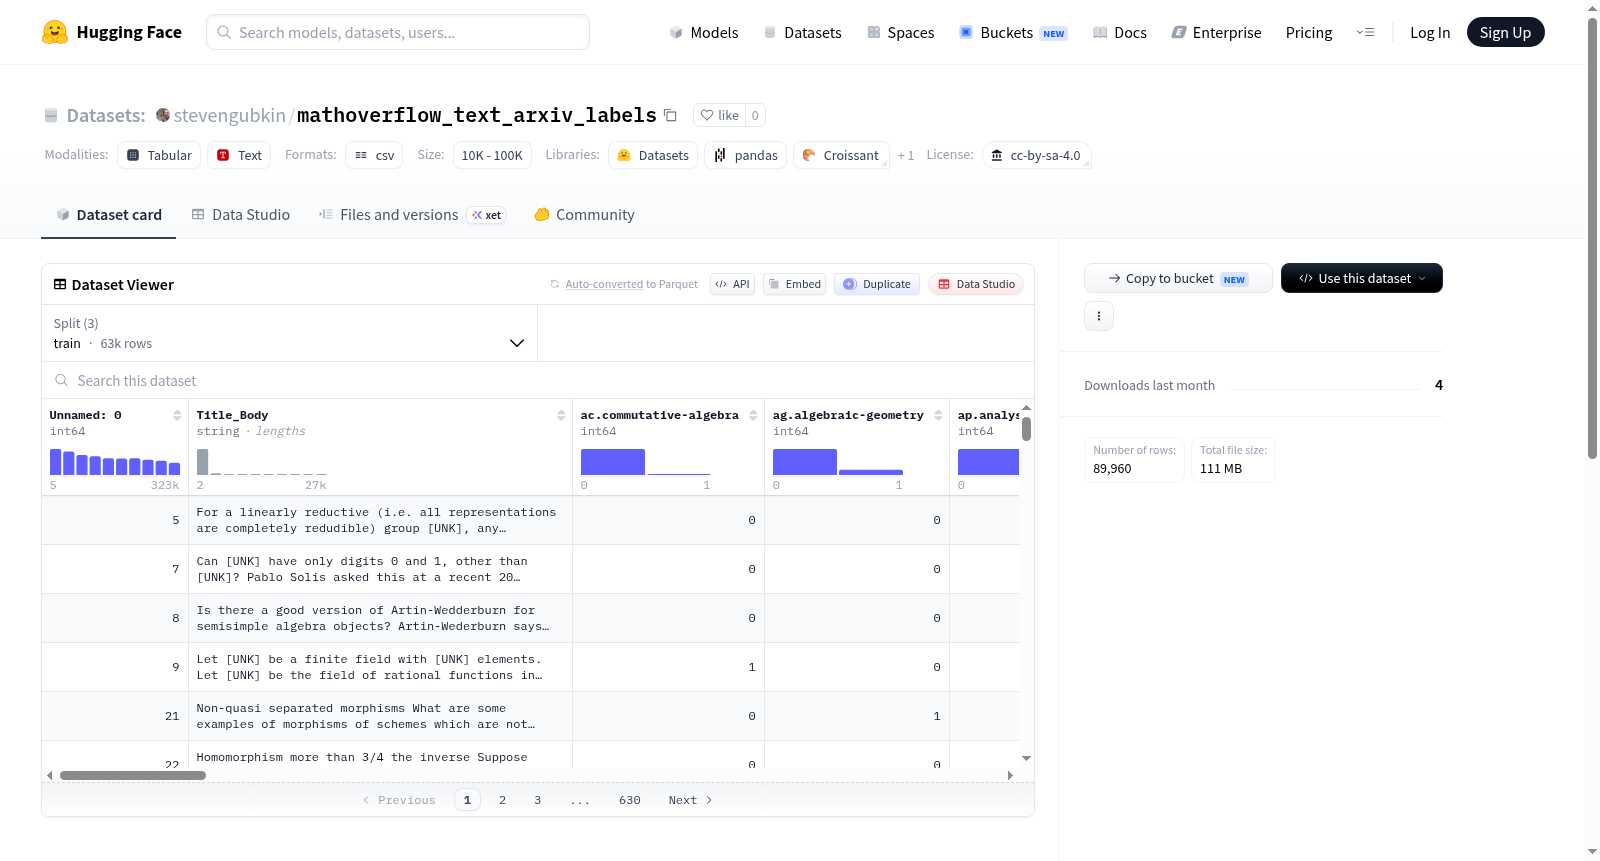1600x861 pixels.
Task: Copy dataset name with the copy icon
Action: click(670, 115)
